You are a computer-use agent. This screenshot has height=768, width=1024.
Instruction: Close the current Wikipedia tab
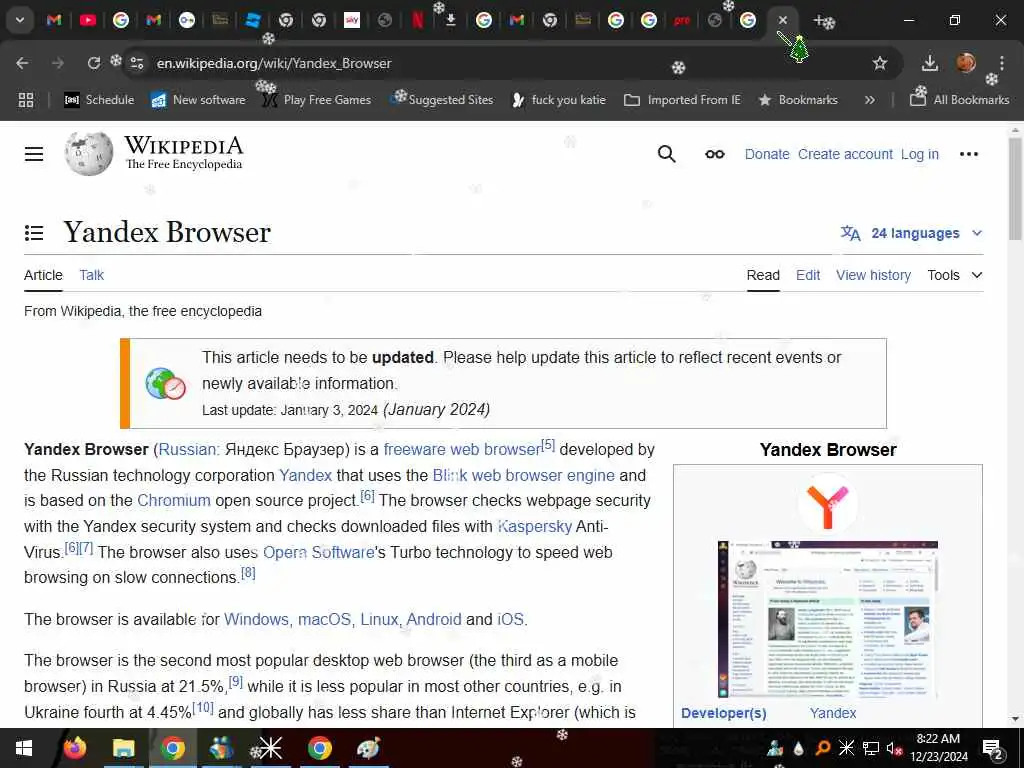(782, 20)
